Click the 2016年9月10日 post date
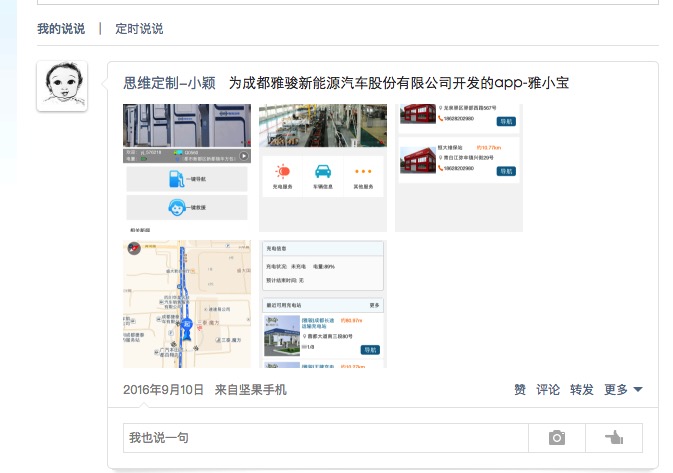Viewport: 673px width, 473px height. 163,390
